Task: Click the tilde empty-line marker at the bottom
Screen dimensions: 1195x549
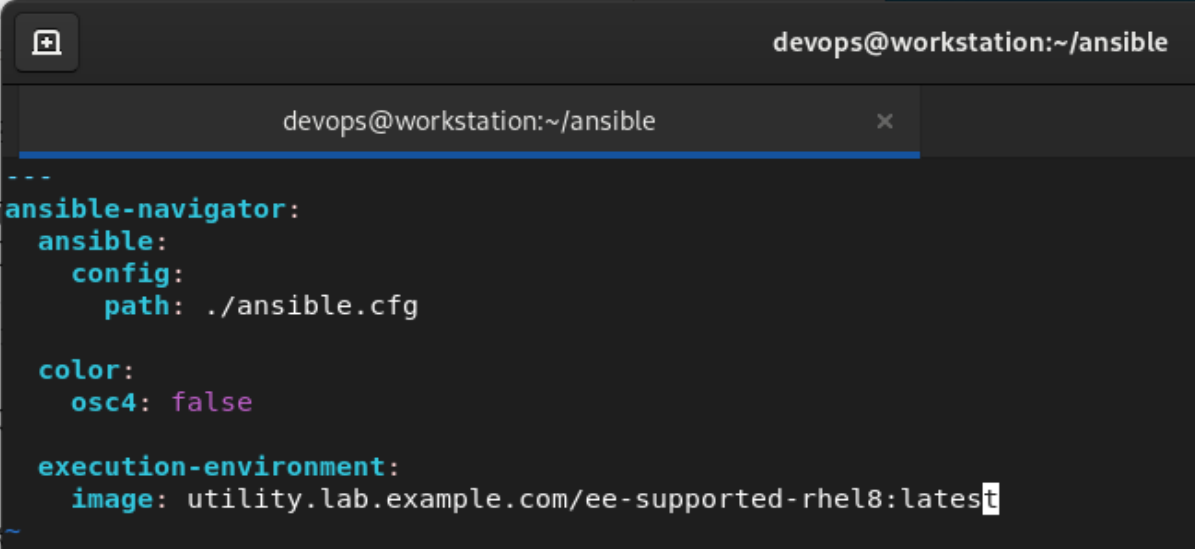Action: coord(11,531)
